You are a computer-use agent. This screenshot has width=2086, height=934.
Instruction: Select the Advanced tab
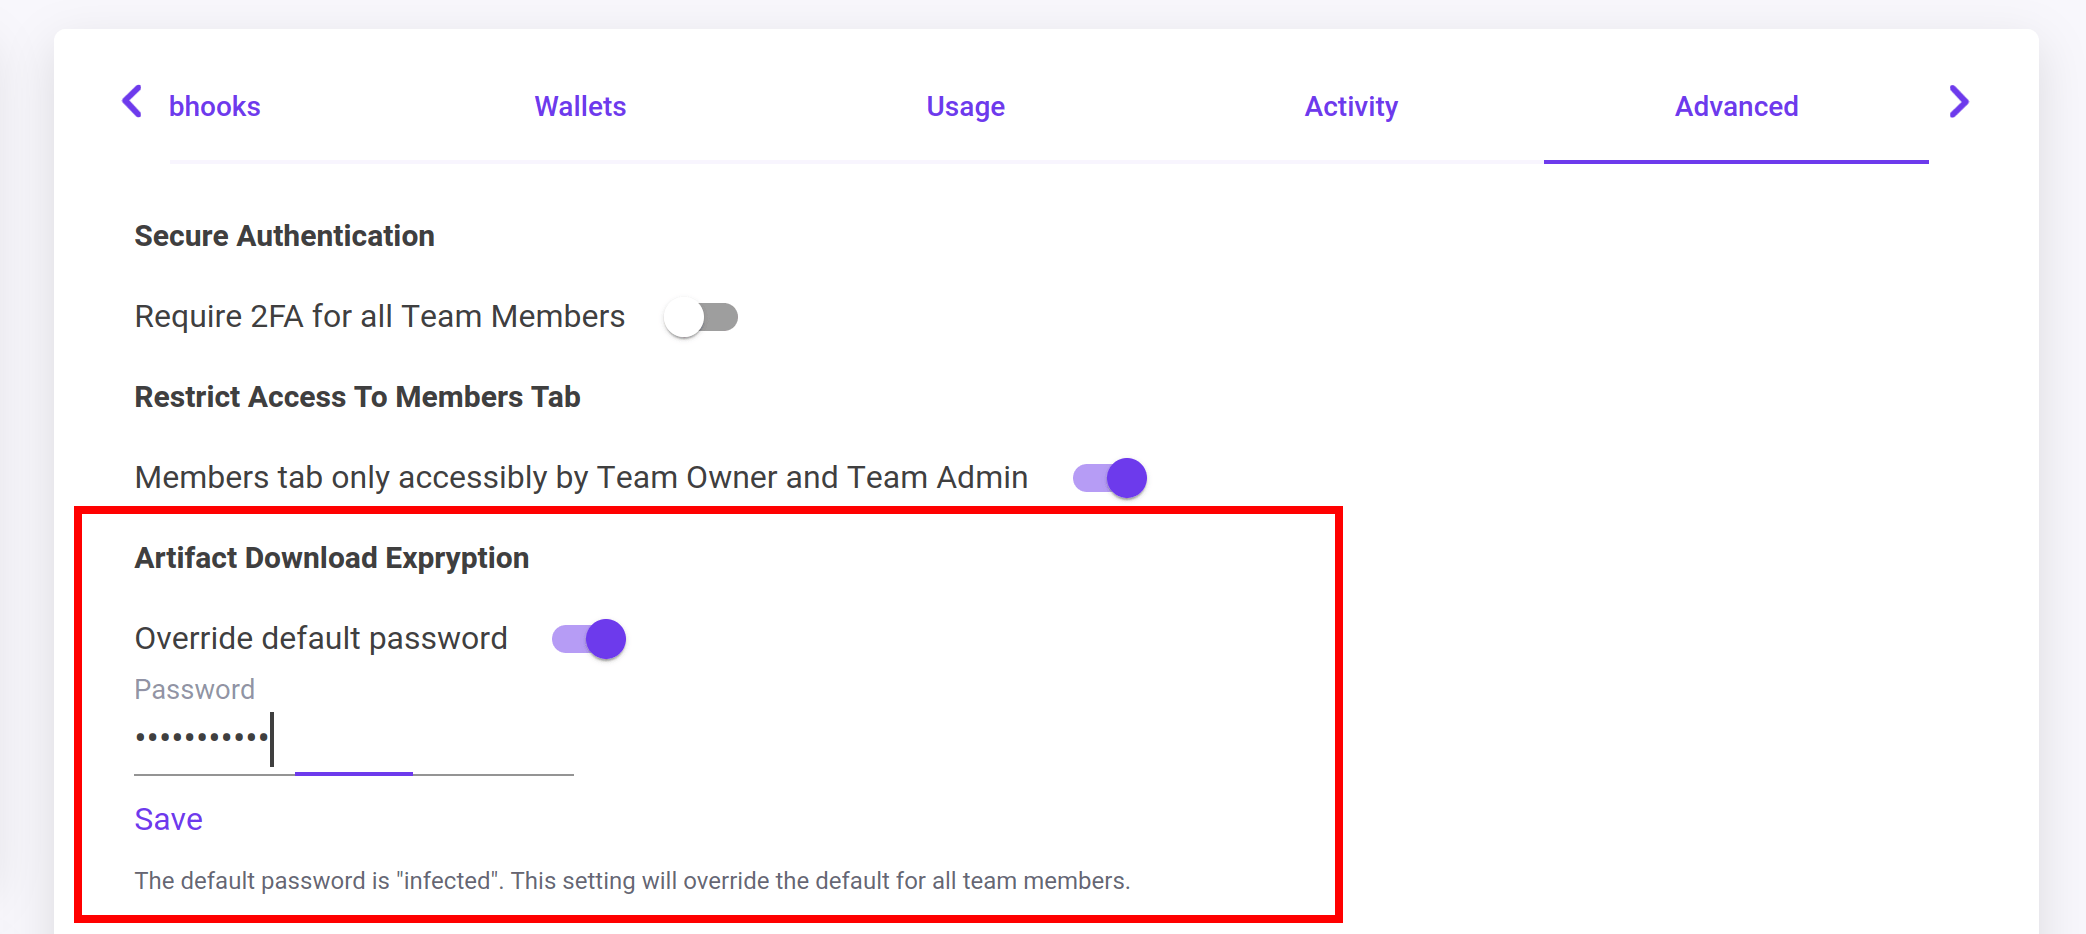coord(1736,106)
